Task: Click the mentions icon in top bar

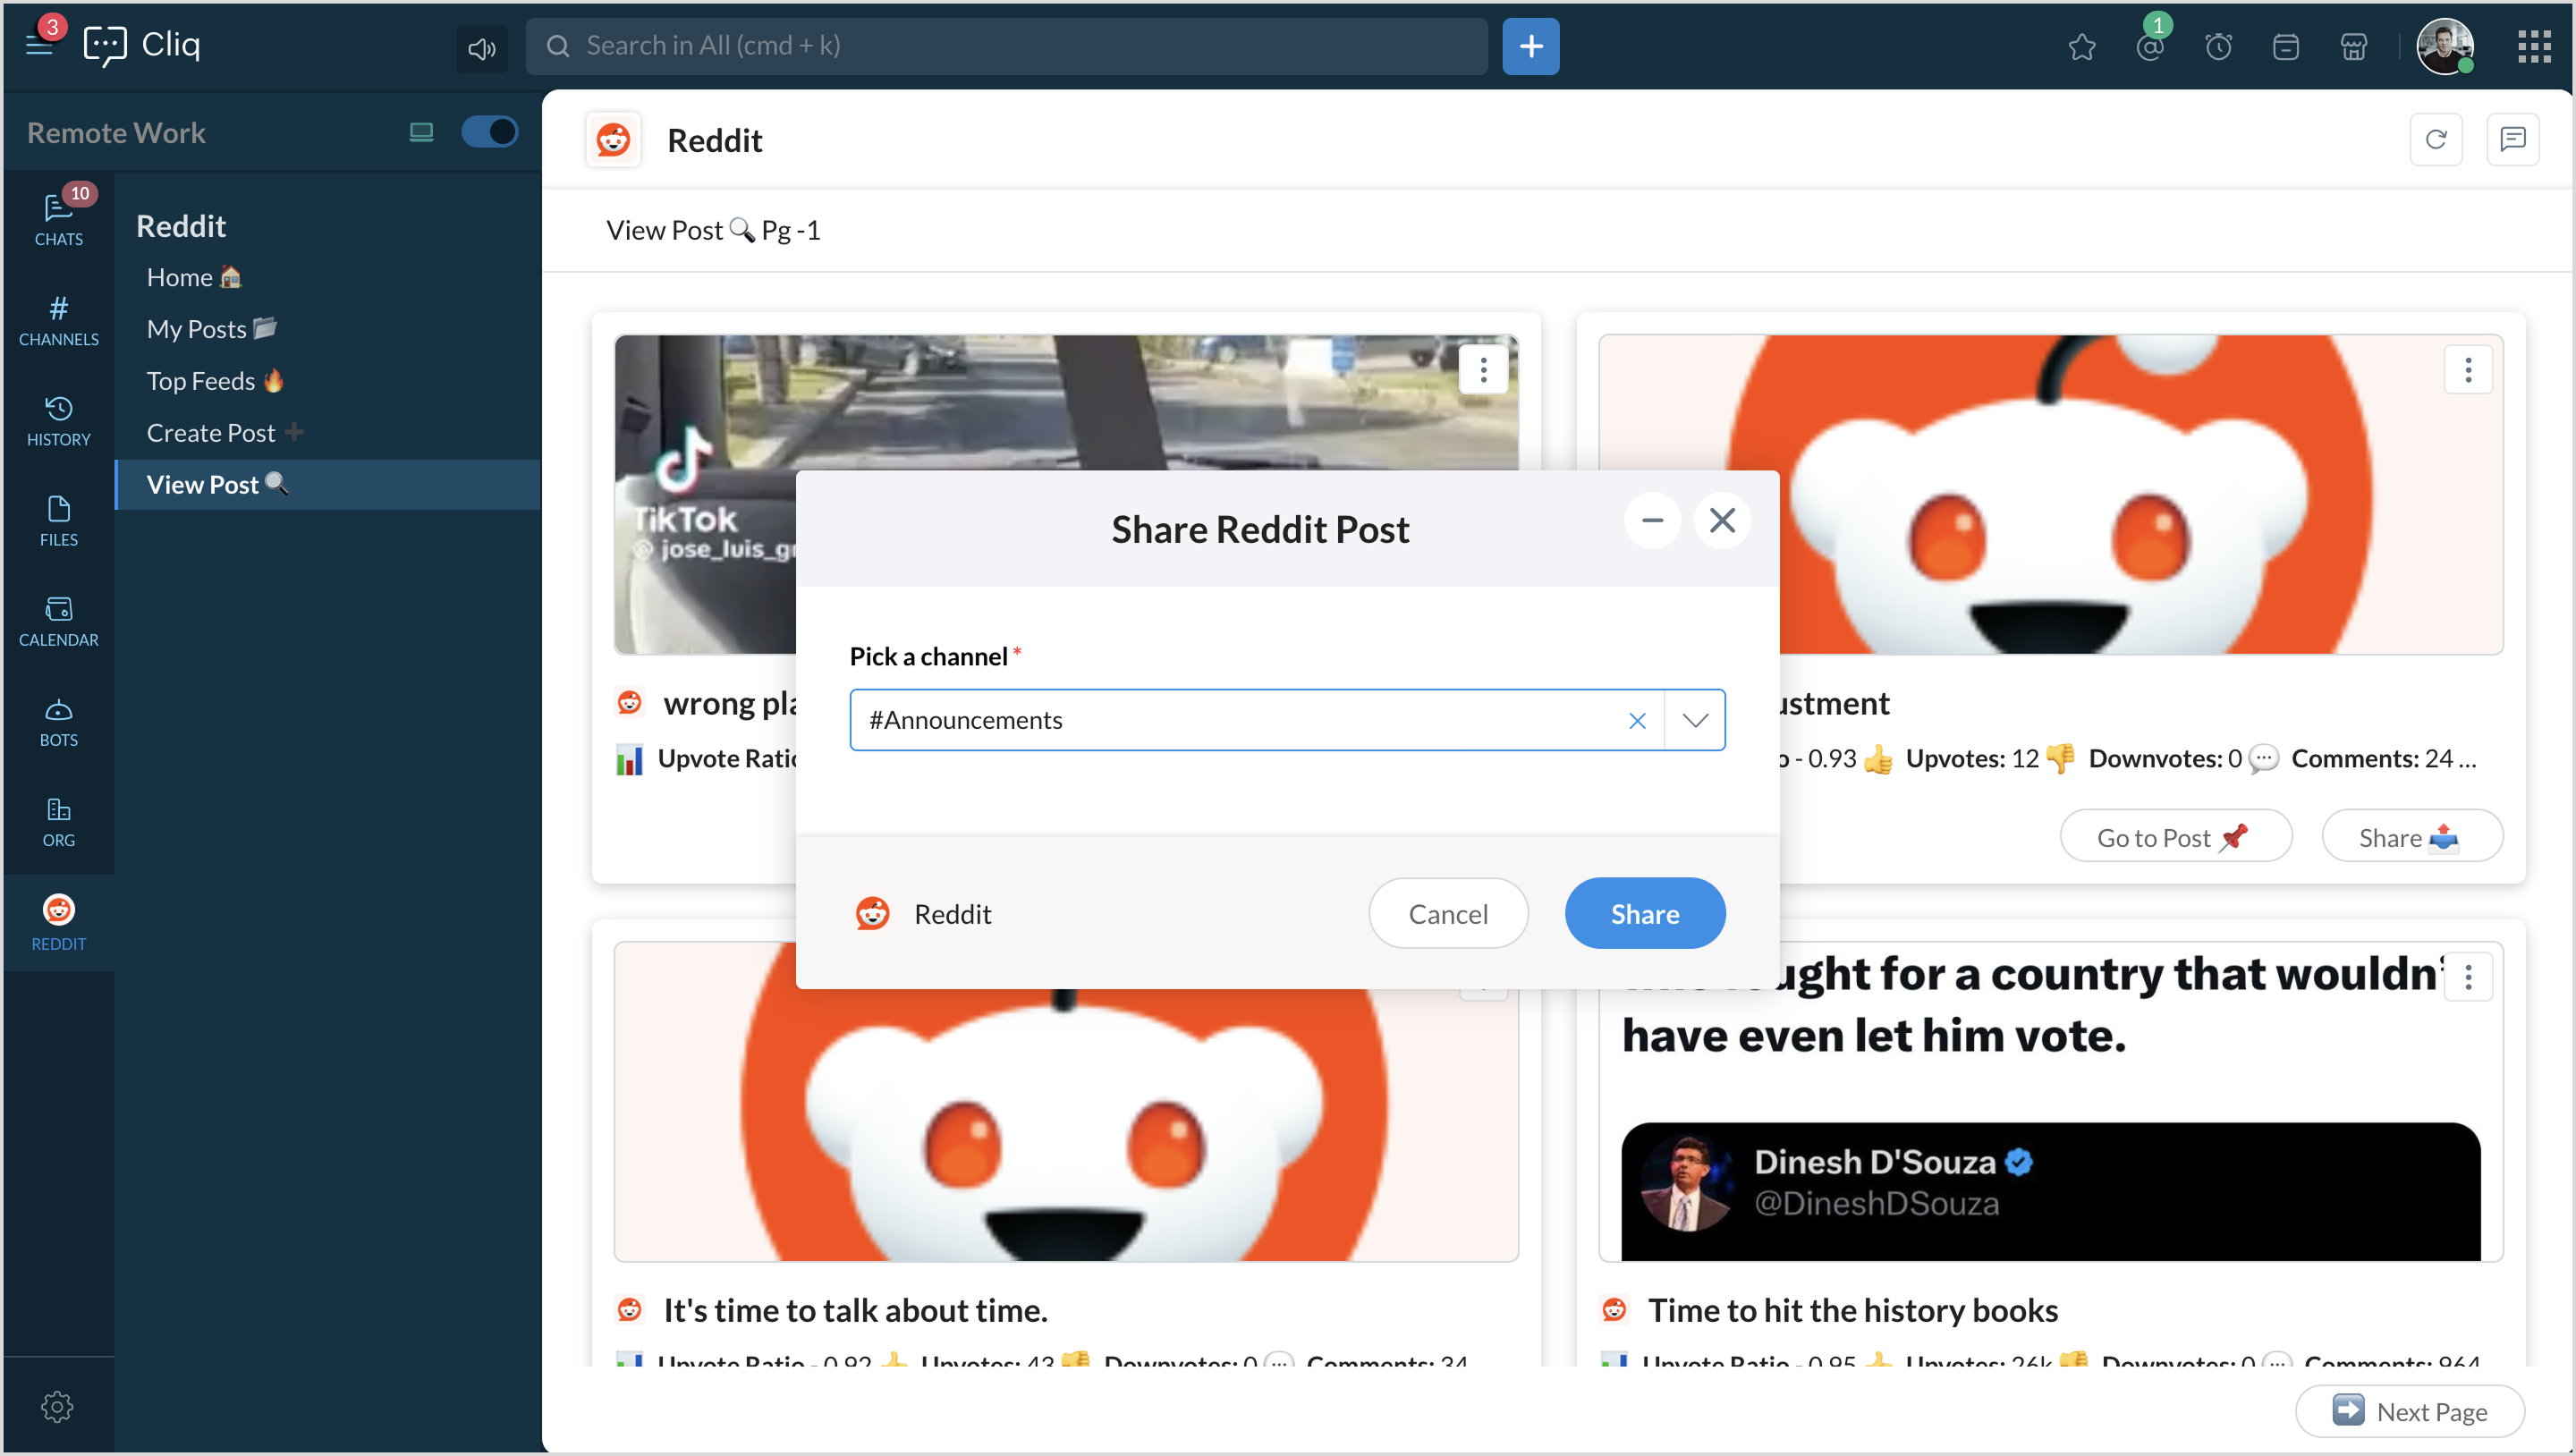Action: click(2149, 47)
